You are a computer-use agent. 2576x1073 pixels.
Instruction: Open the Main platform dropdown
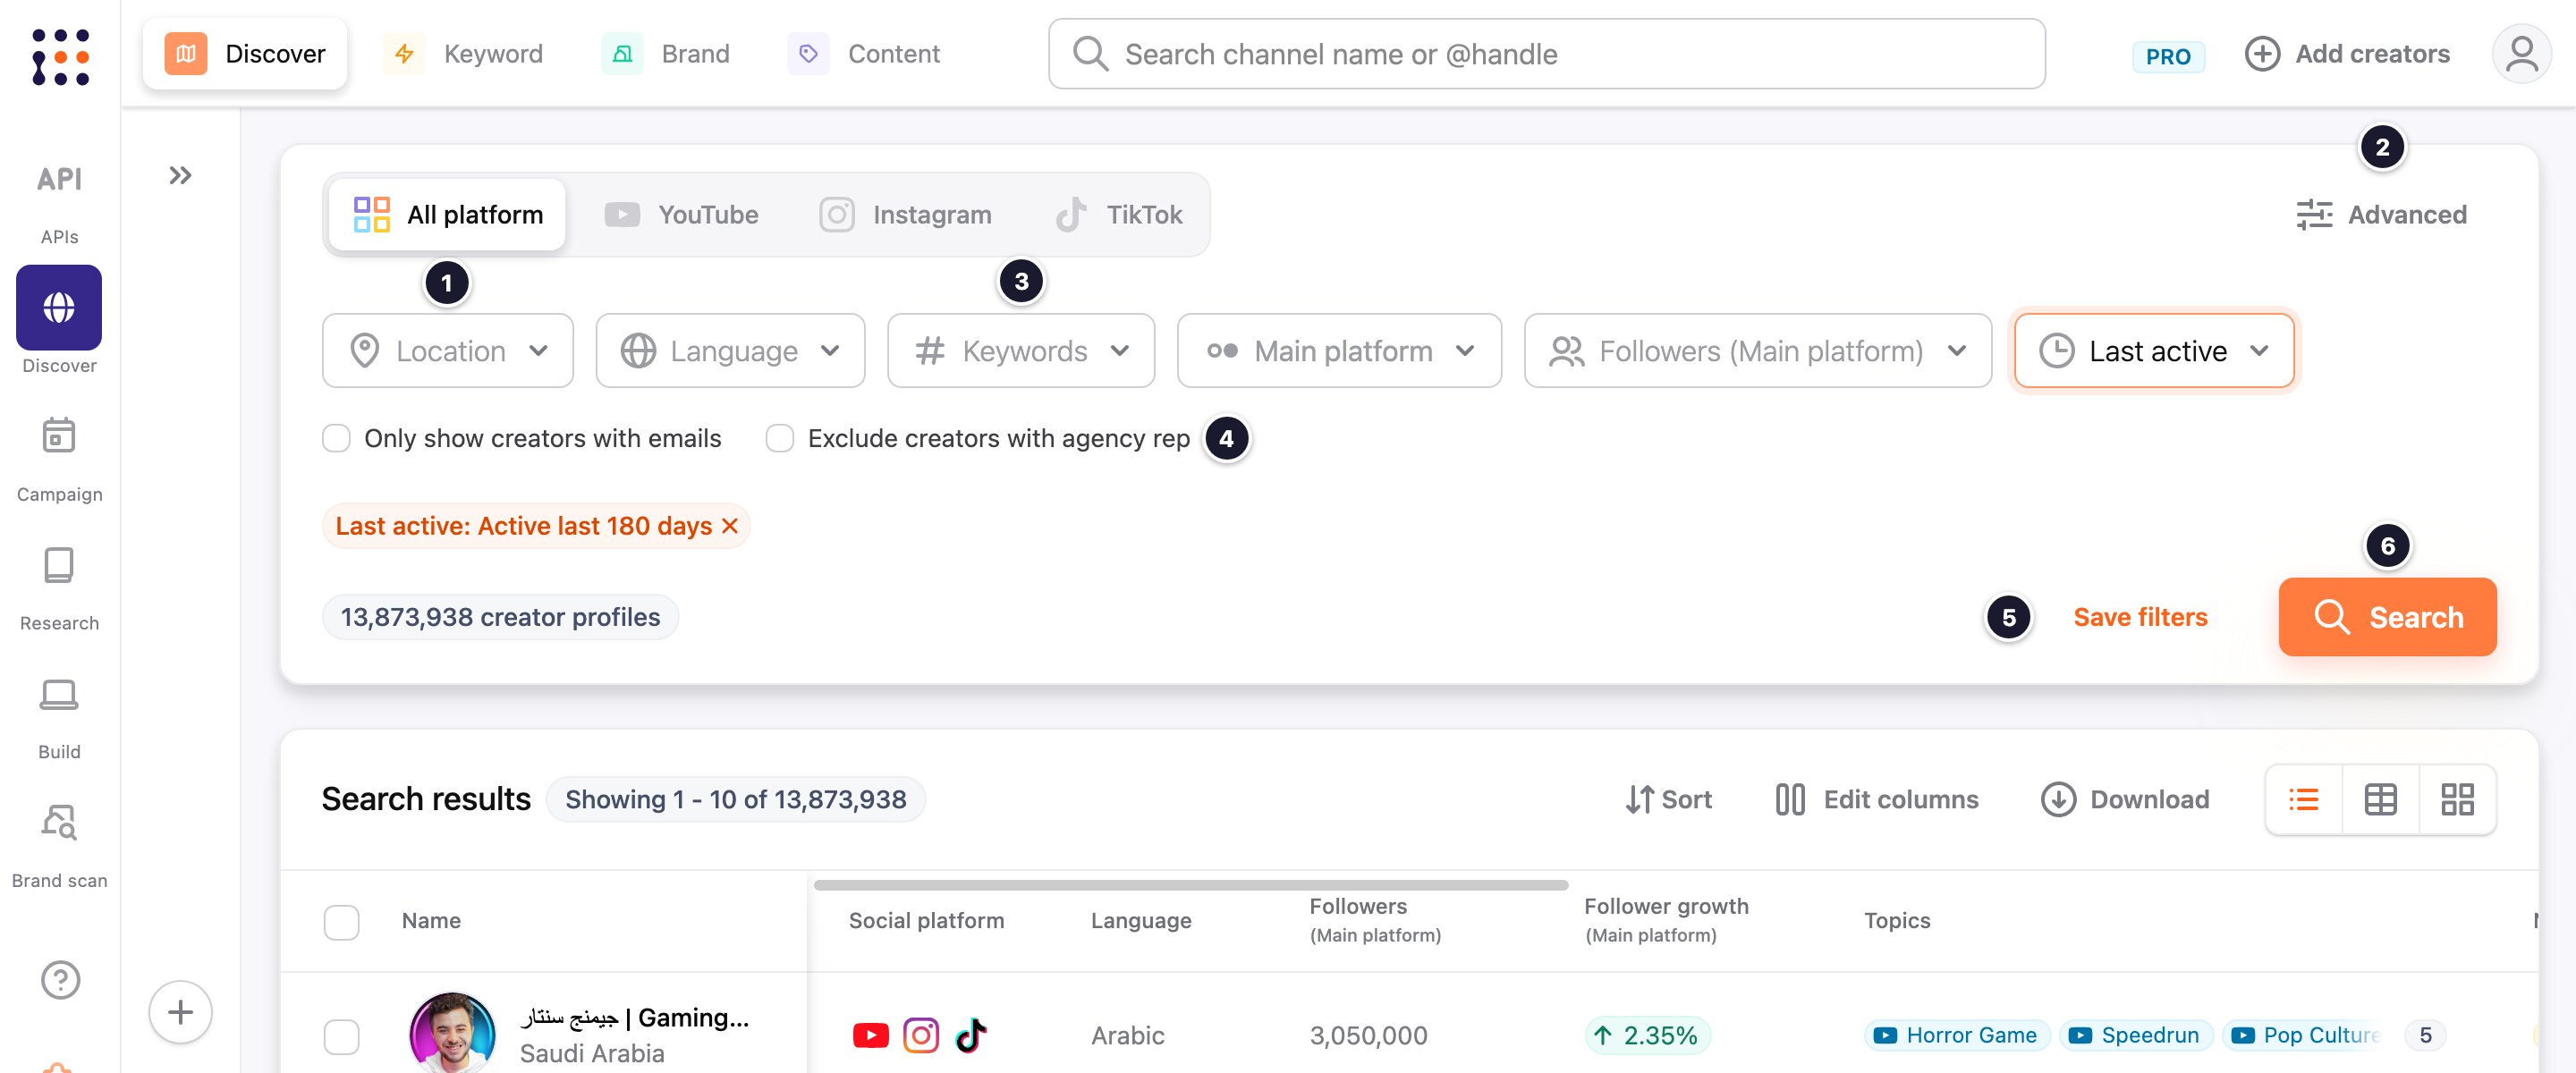(1339, 351)
